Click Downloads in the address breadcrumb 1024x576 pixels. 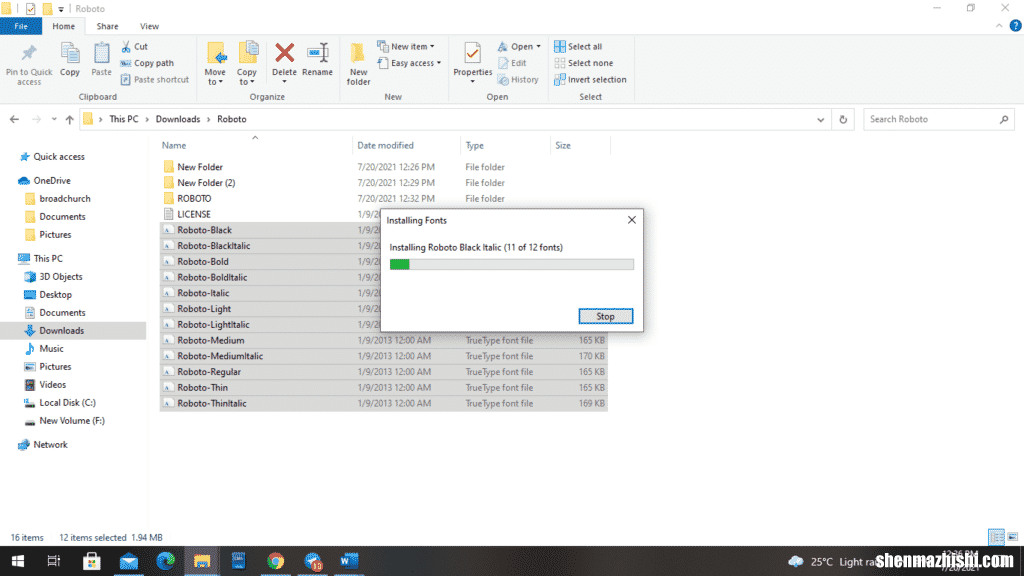click(x=178, y=120)
